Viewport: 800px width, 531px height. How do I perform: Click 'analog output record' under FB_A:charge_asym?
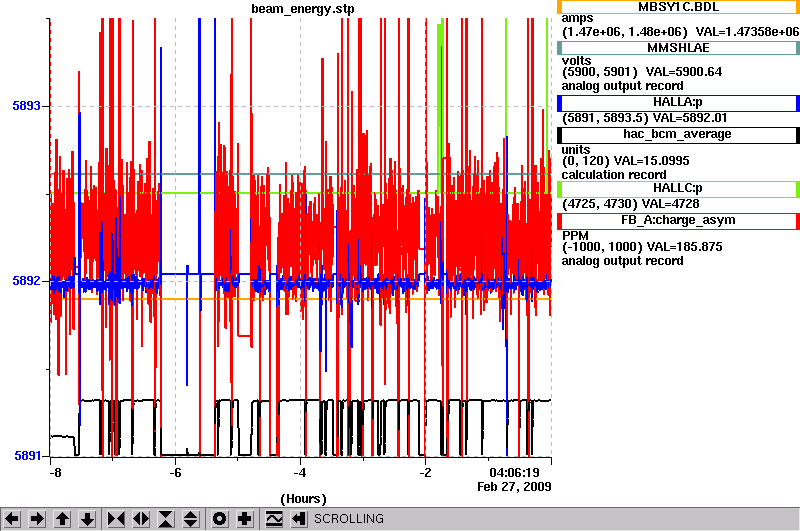pos(622,261)
